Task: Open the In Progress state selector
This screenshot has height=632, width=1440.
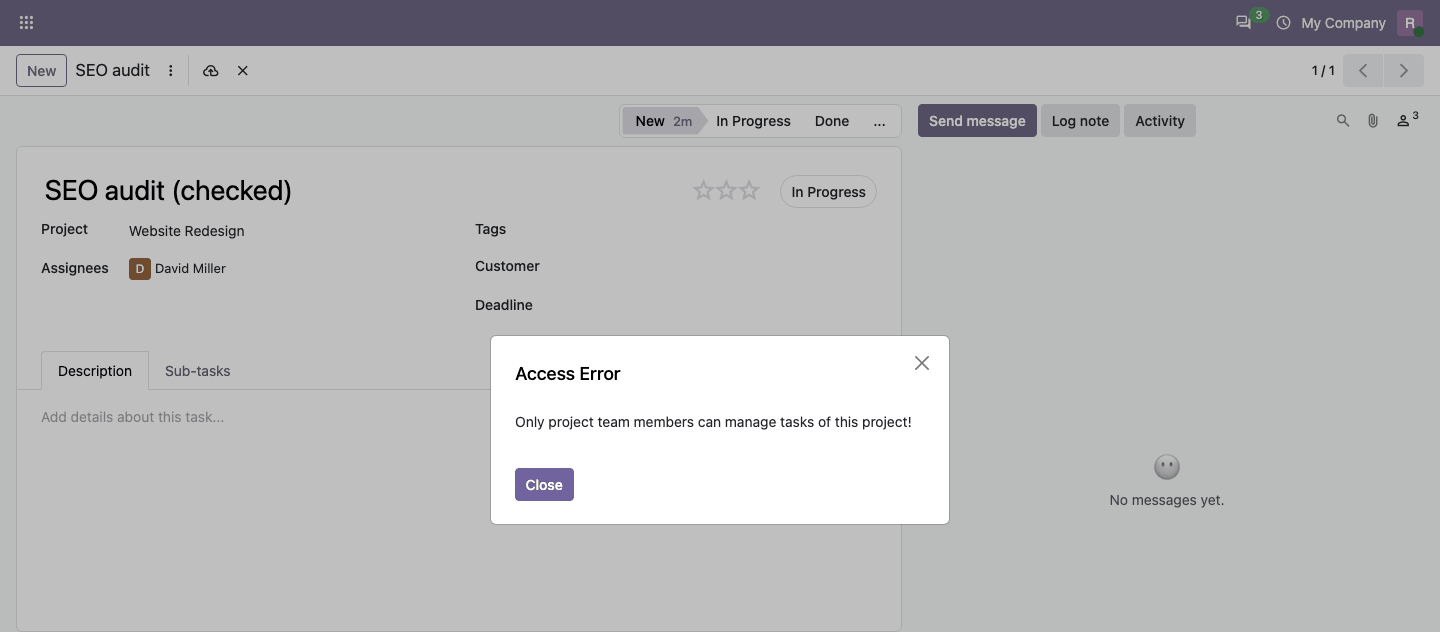Action: tap(828, 192)
